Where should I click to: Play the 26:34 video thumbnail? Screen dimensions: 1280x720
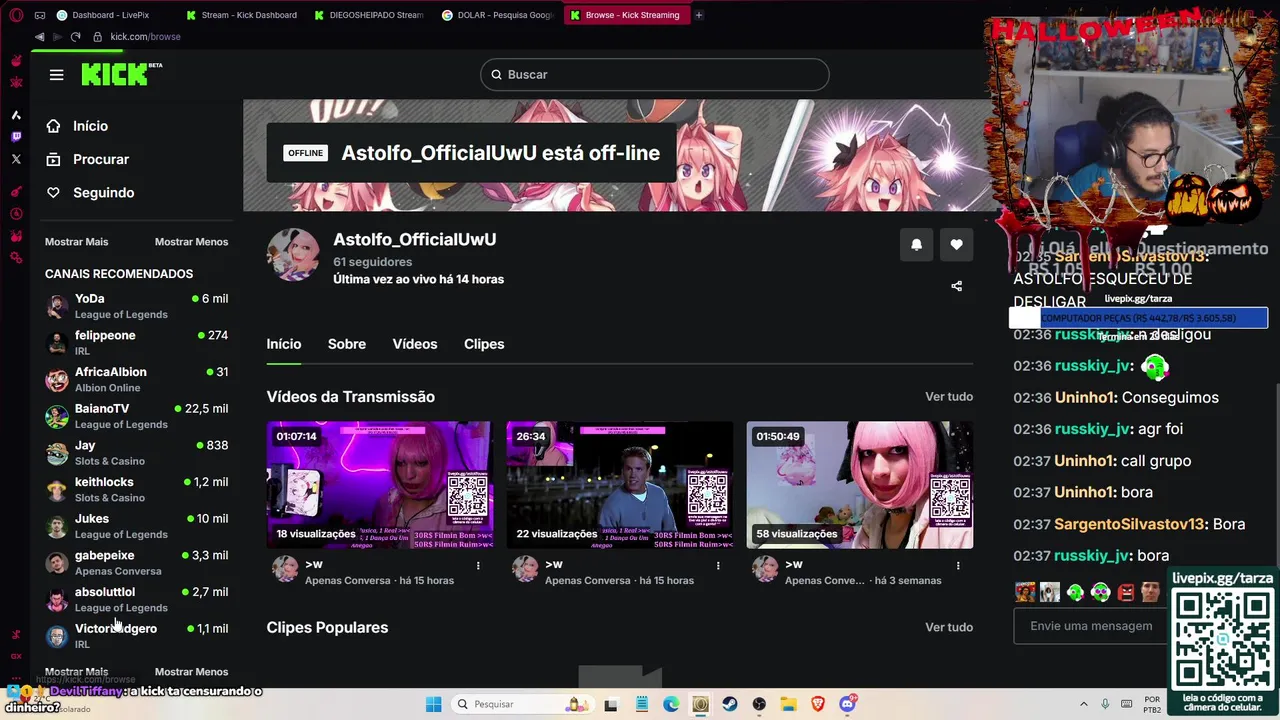(620, 485)
